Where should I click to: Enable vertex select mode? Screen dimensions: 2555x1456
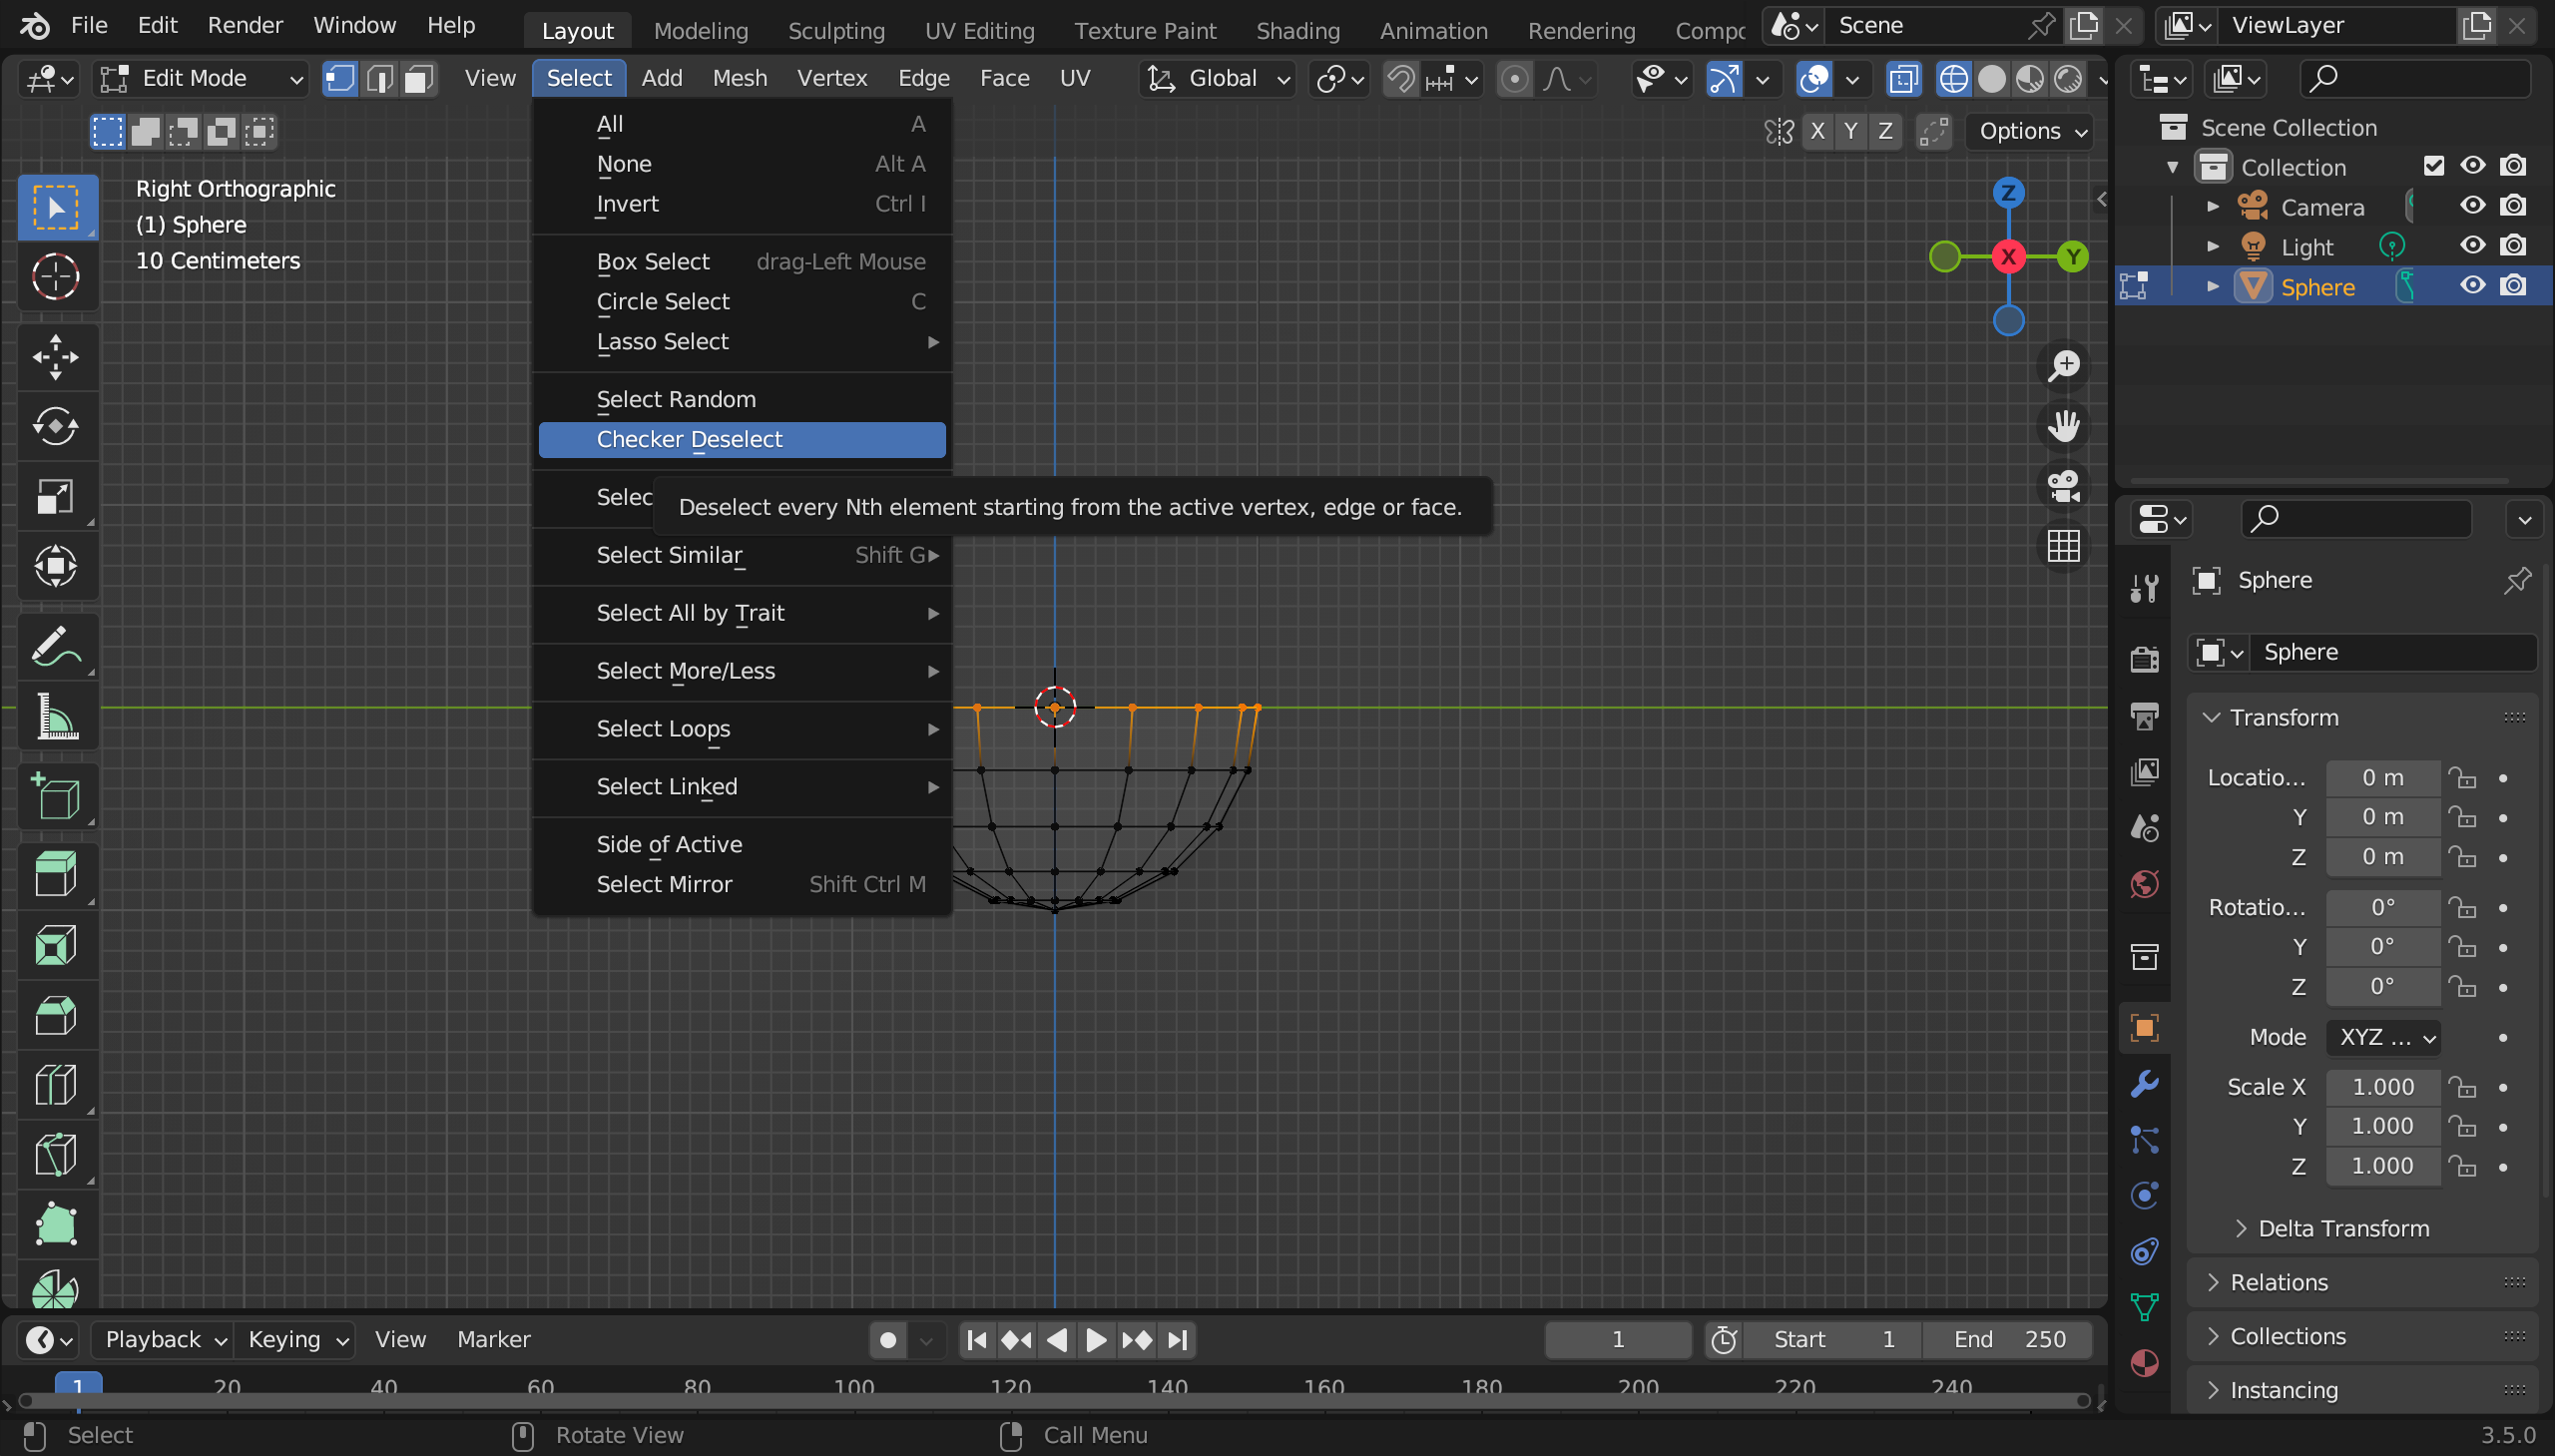(x=340, y=78)
